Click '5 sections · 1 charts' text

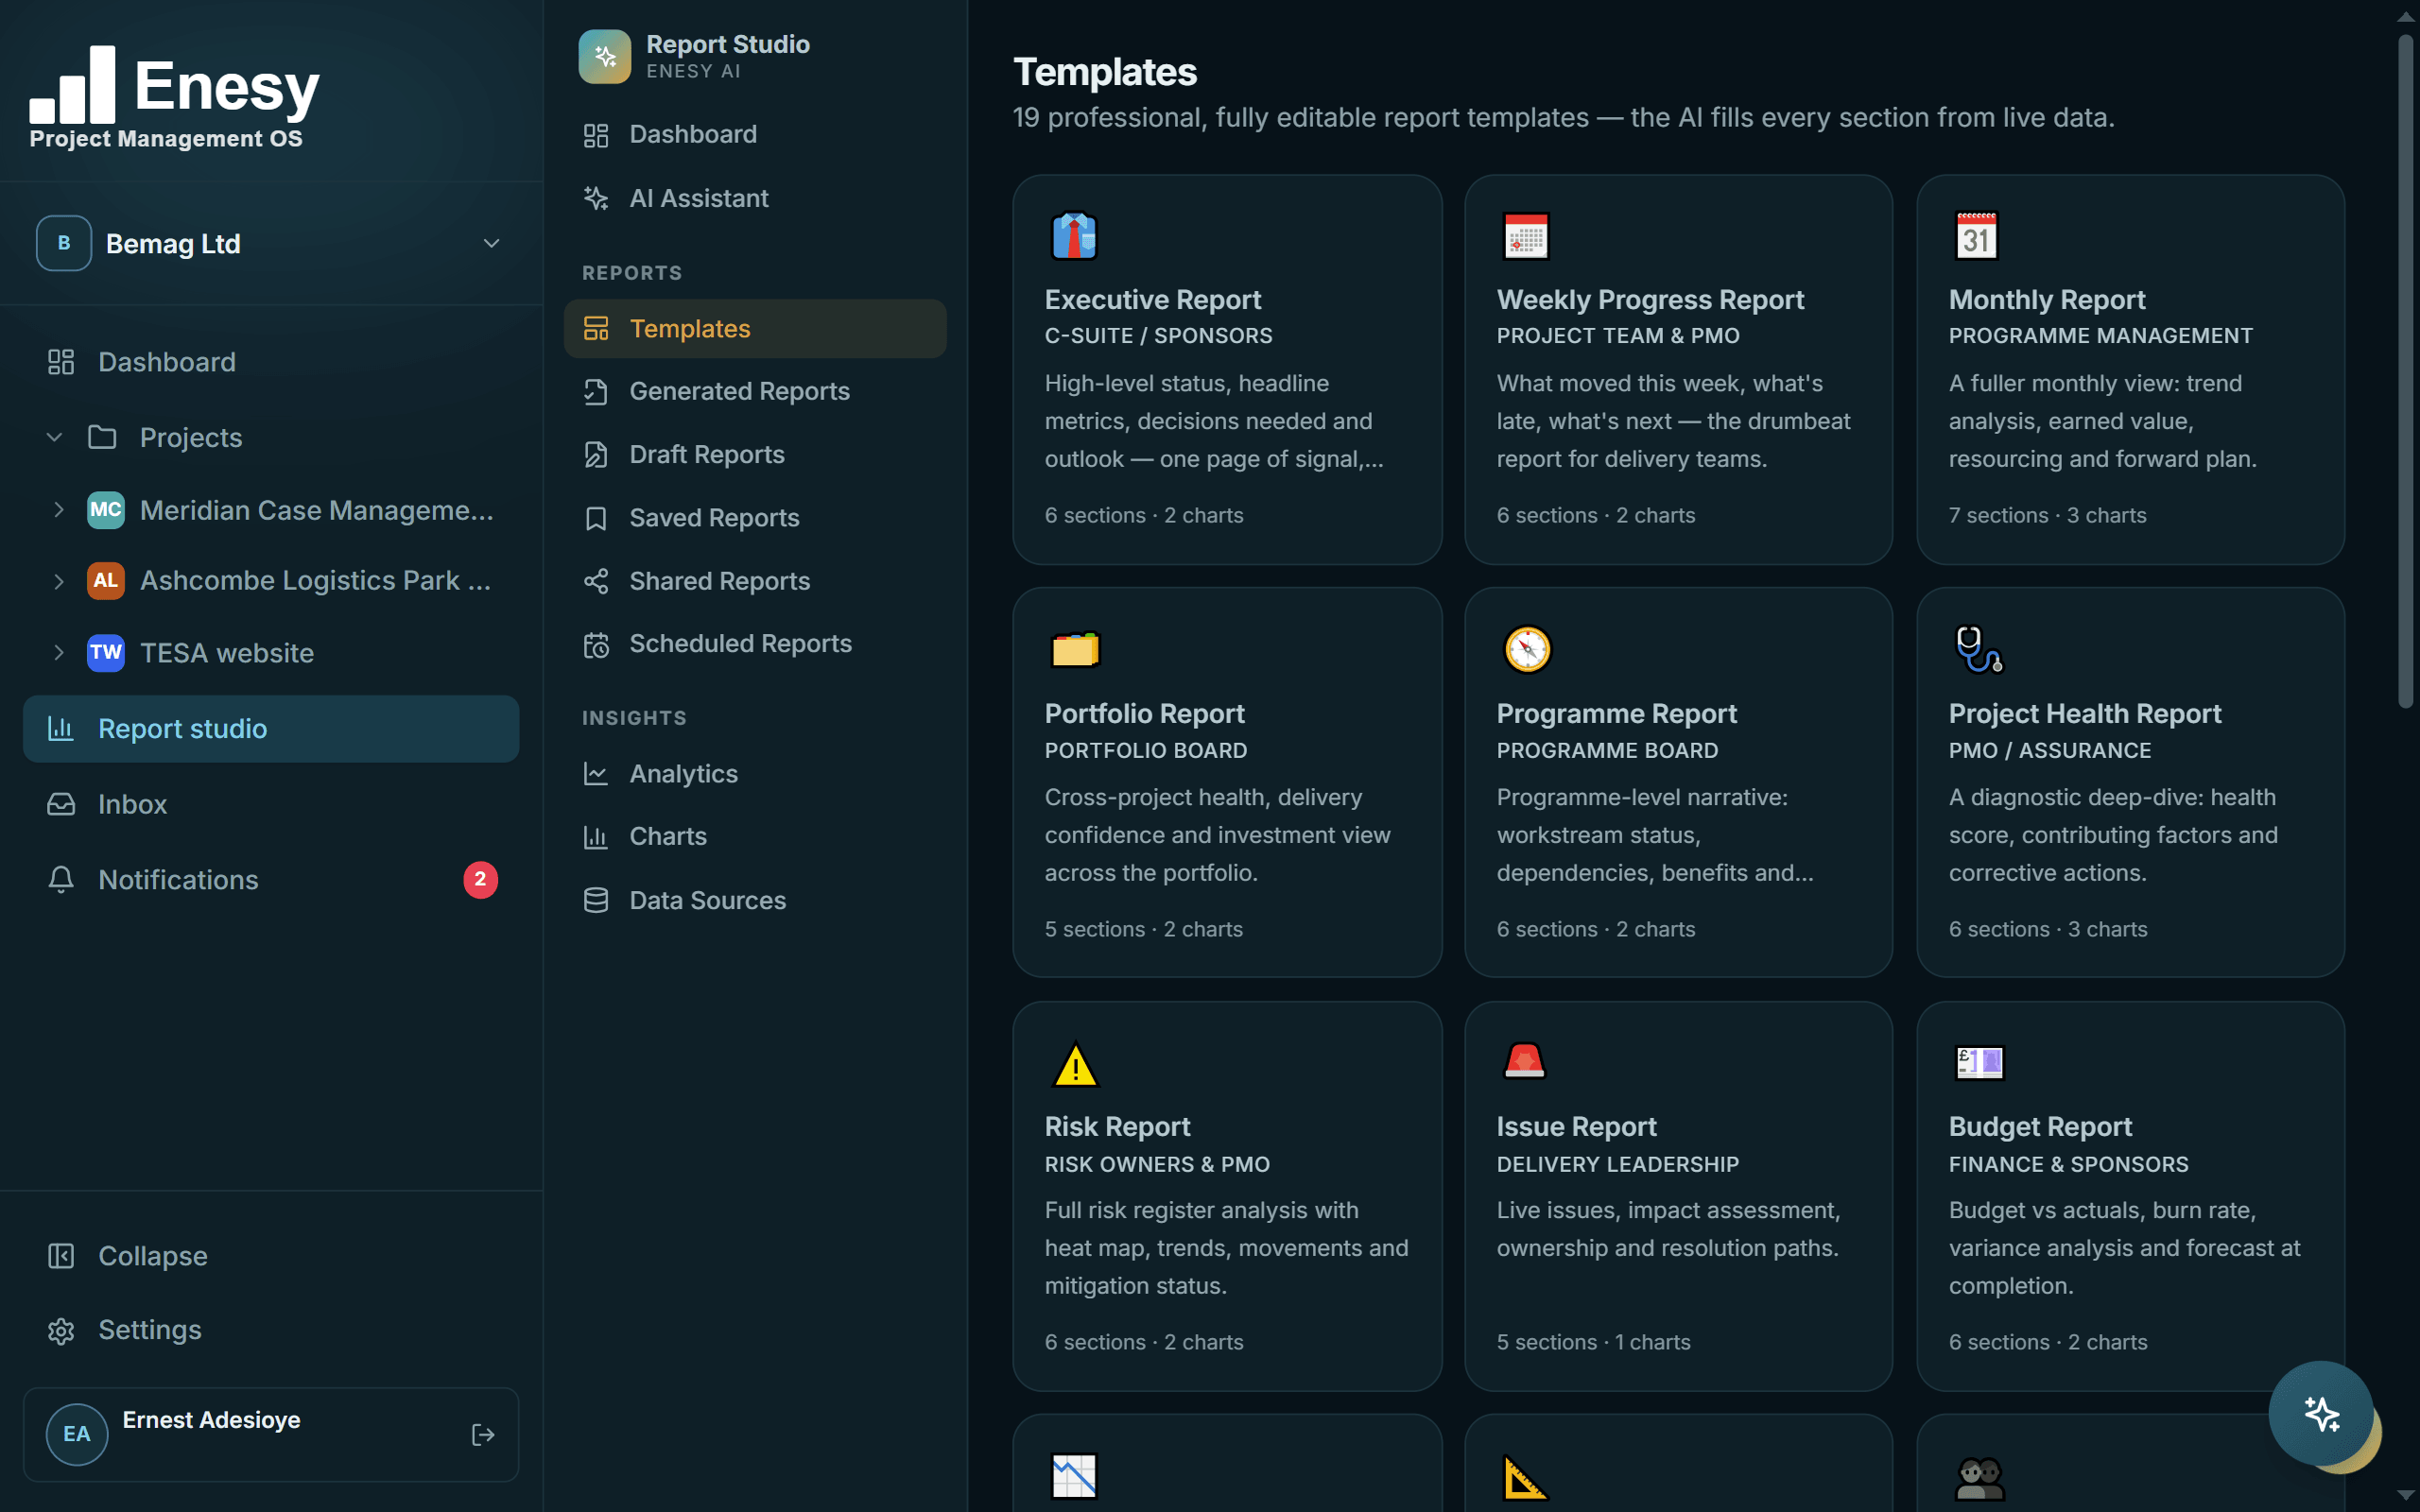point(1593,1342)
